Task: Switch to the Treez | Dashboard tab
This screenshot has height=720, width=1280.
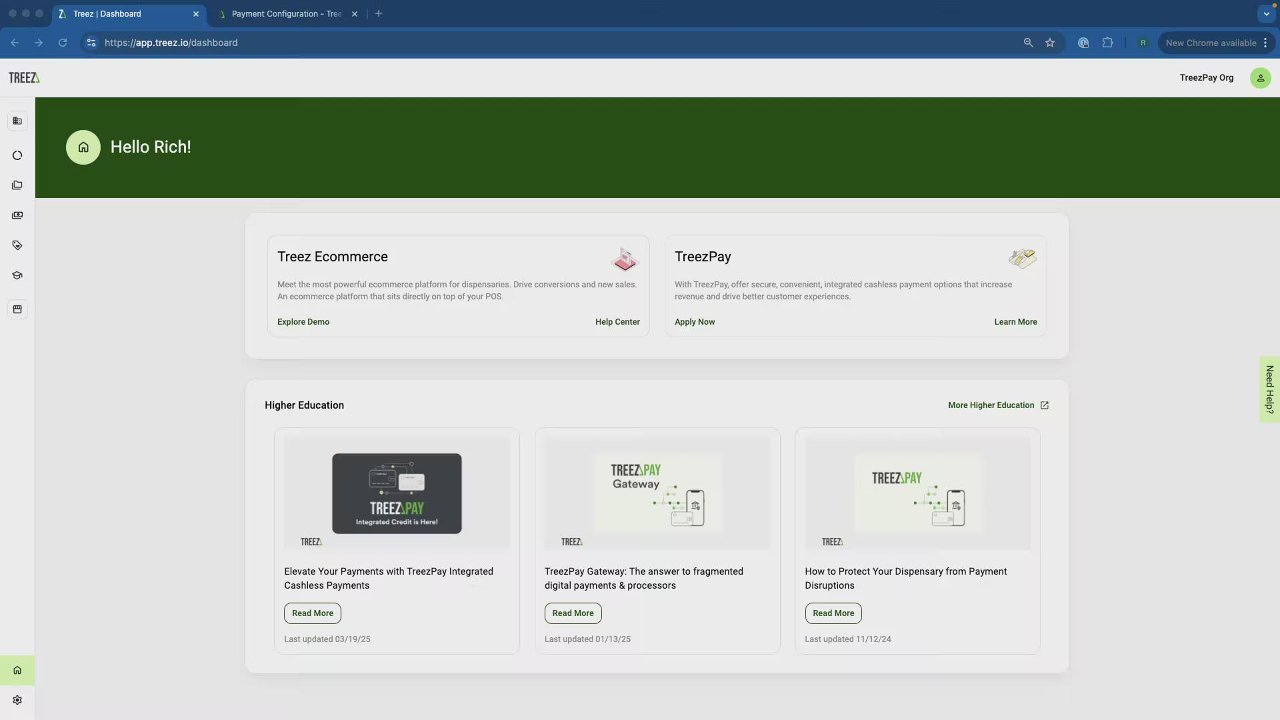Action: [130, 14]
